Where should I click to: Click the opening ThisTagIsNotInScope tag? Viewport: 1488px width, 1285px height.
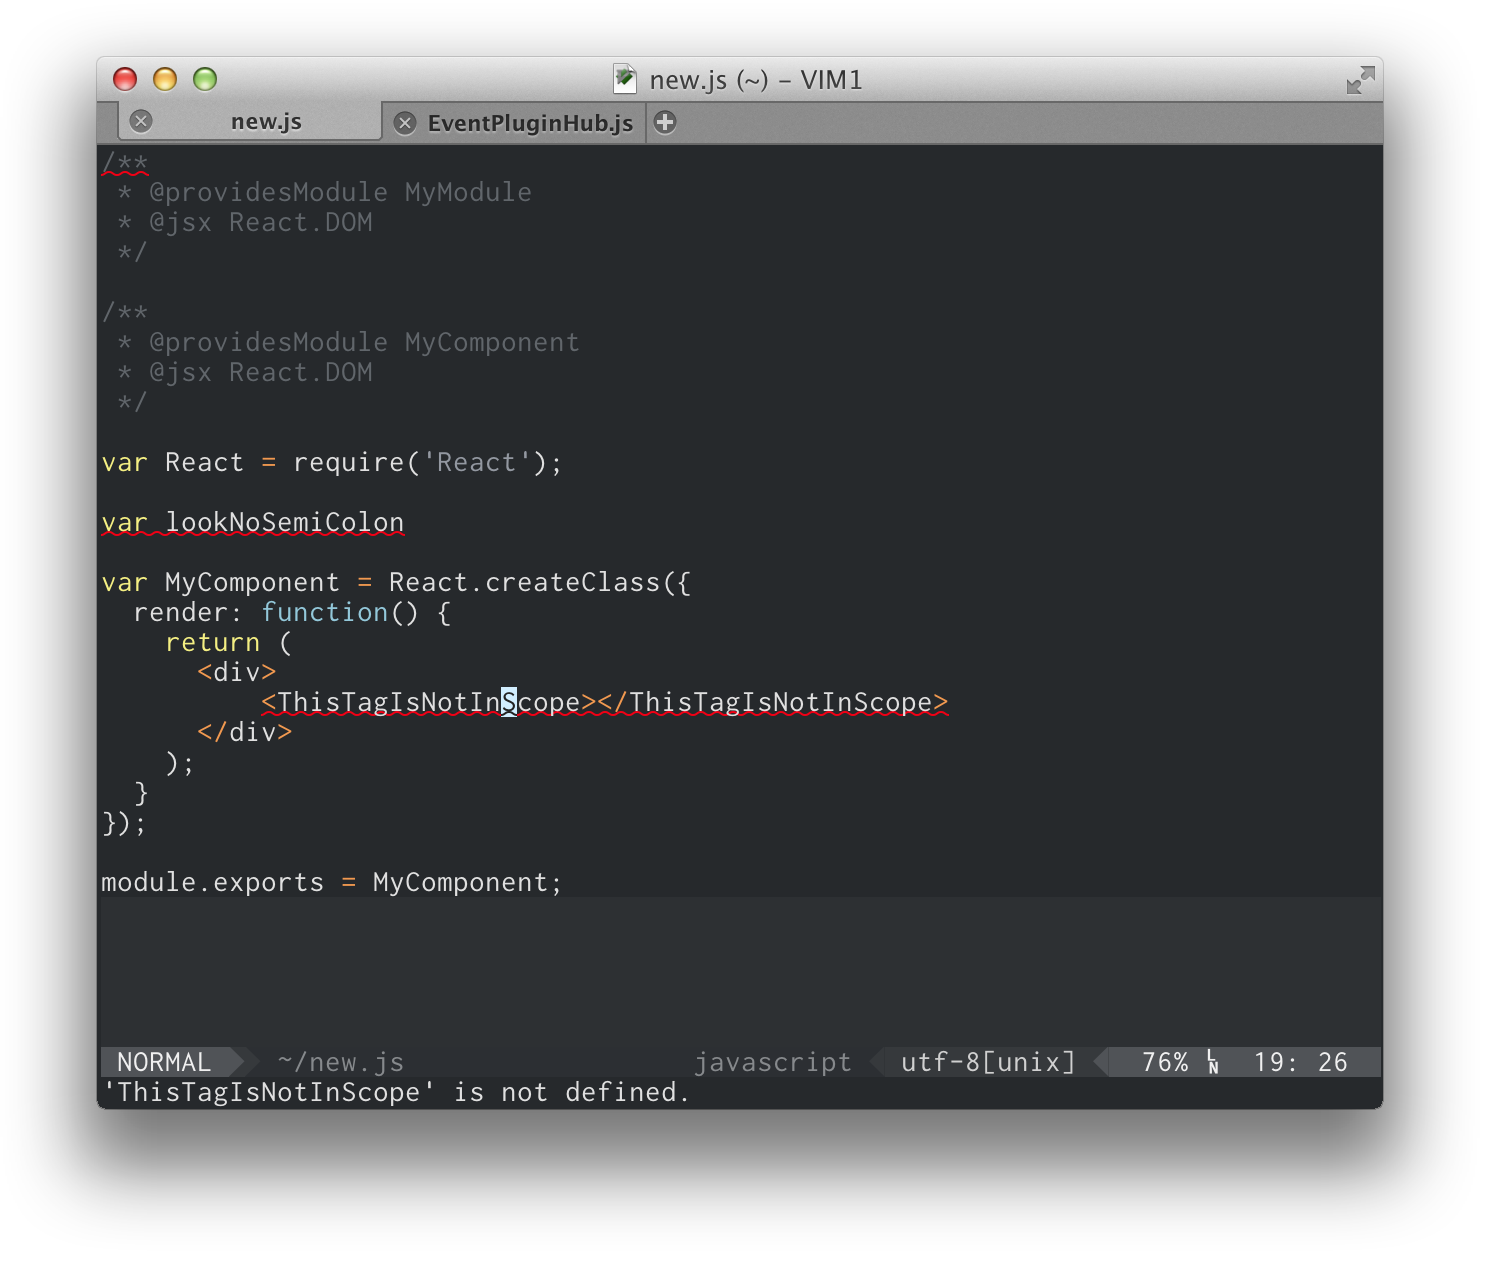pyautogui.click(x=429, y=702)
